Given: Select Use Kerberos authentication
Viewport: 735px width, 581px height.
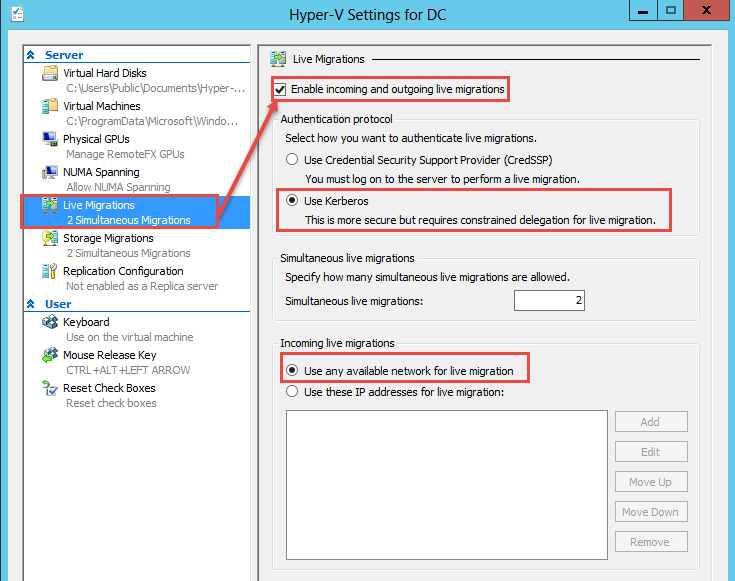Looking at the screenshot, I should [292, 200].
